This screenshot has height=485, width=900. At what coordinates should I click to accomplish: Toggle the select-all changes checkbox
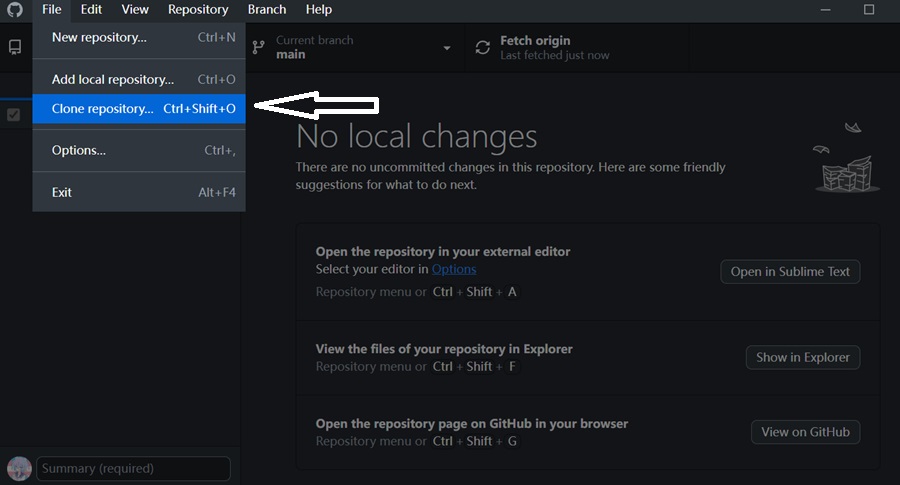click(x=14, y=115)
